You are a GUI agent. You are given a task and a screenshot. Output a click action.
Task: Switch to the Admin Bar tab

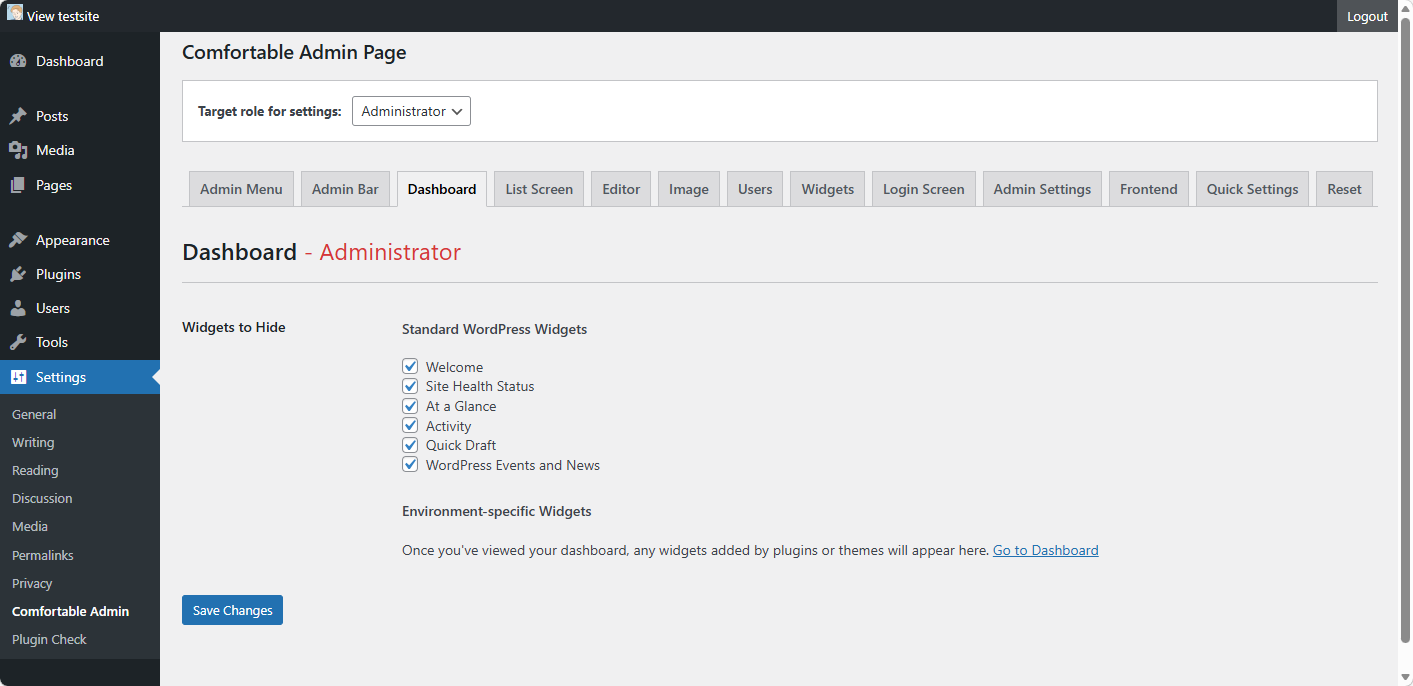point(345,189)
